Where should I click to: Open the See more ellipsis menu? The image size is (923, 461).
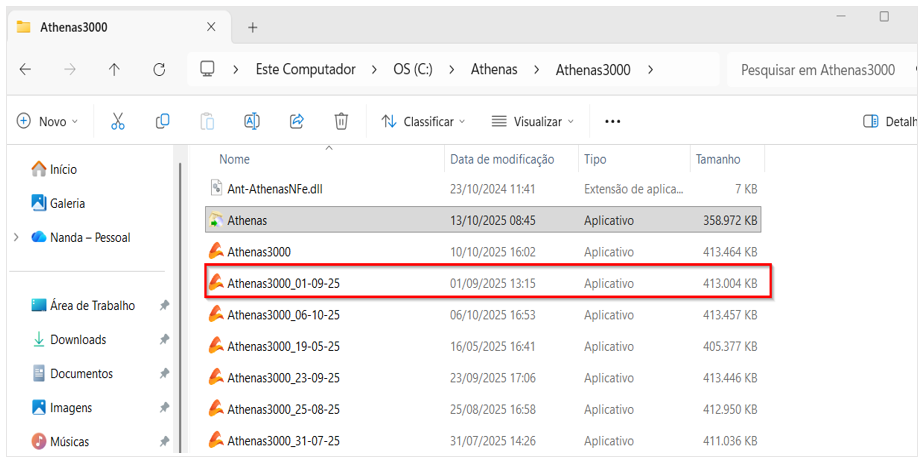[x=613, y=121]
